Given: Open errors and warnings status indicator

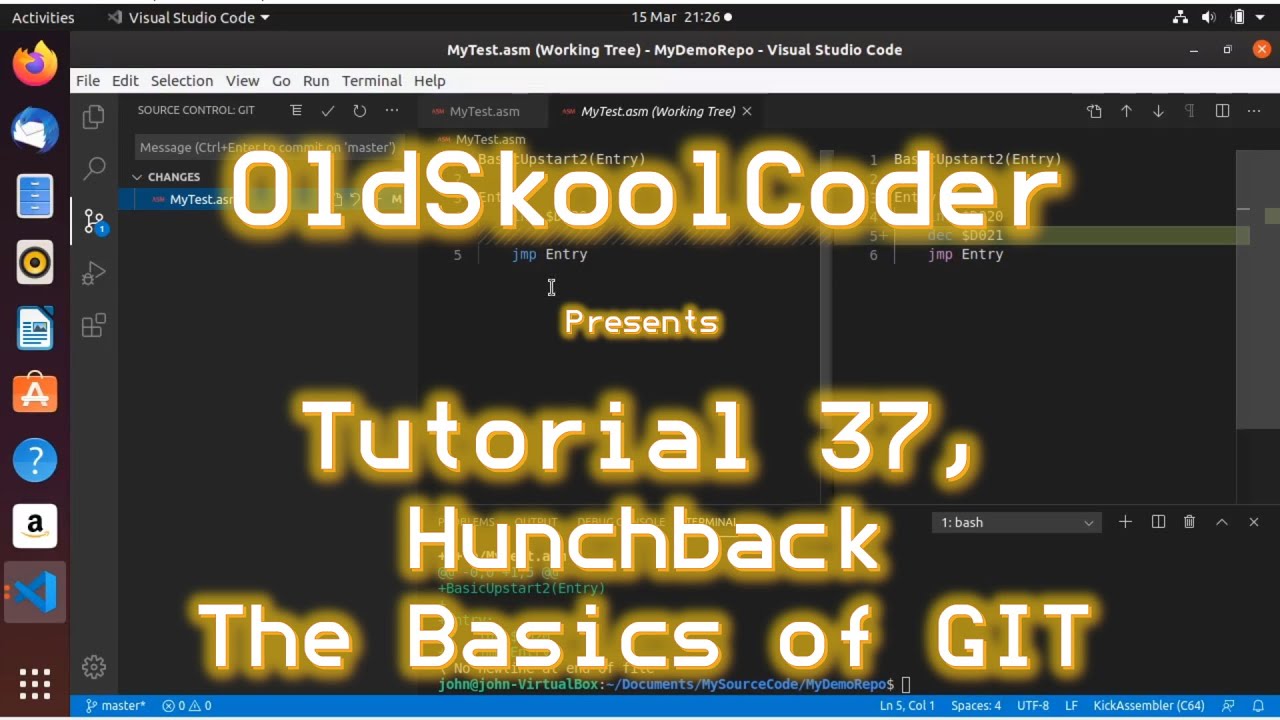Looking at the screenshot, I should click(186, 706).
